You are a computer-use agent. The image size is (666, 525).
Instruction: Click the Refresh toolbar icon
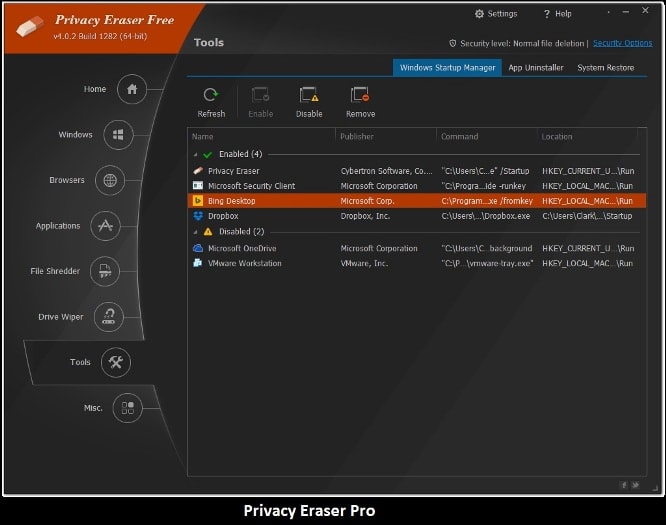(211, 95)
